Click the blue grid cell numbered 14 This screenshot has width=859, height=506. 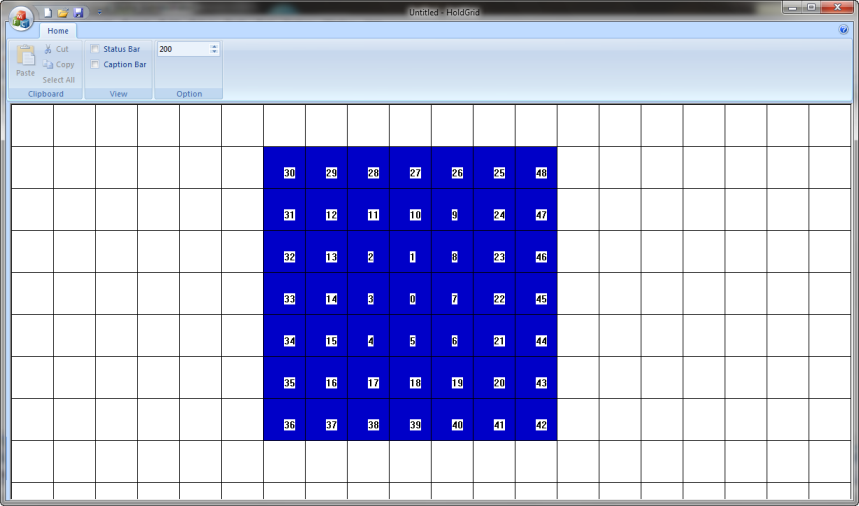click(x=327, y=294)
